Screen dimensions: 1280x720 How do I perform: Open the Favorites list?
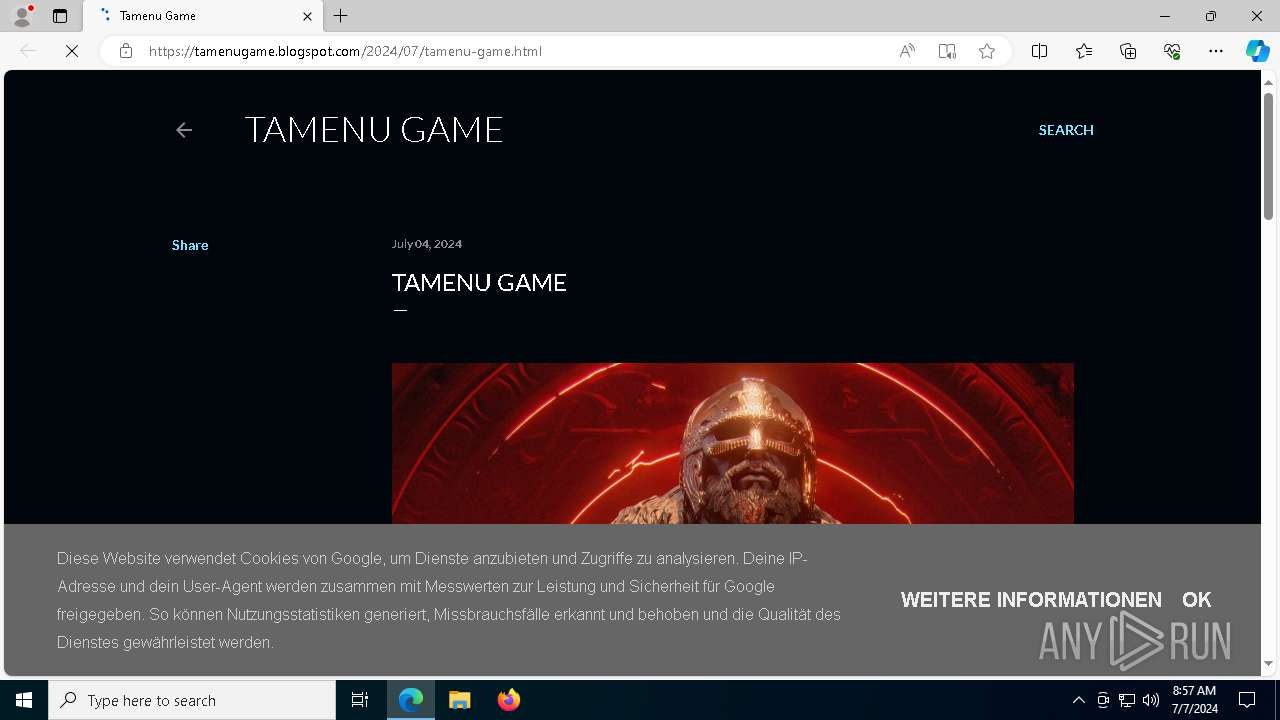tap(1084, 51)
